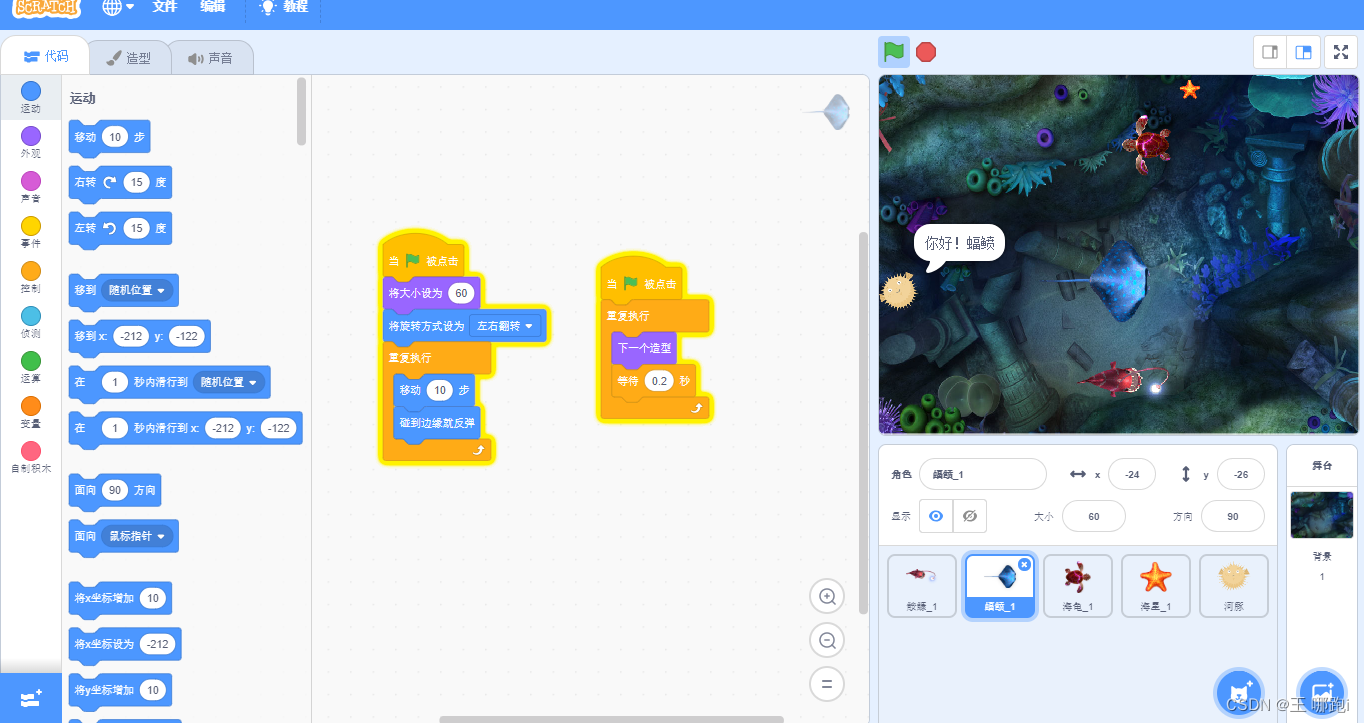
Task: Open 随机位置 dropdown in glide block
Action: click(x=229, y=382)
